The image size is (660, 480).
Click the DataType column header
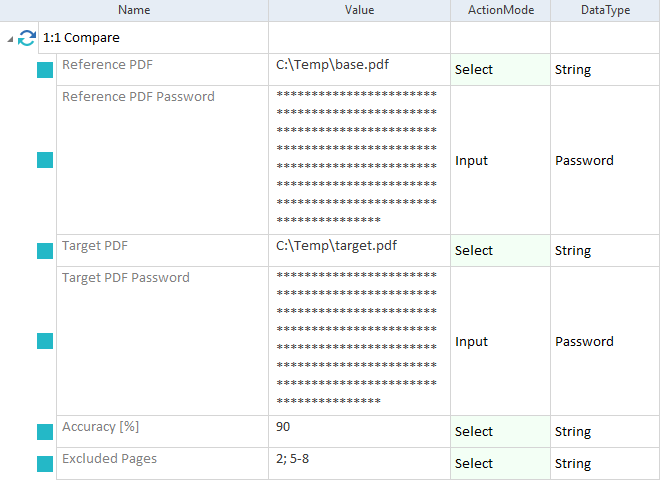click(605, 10)
